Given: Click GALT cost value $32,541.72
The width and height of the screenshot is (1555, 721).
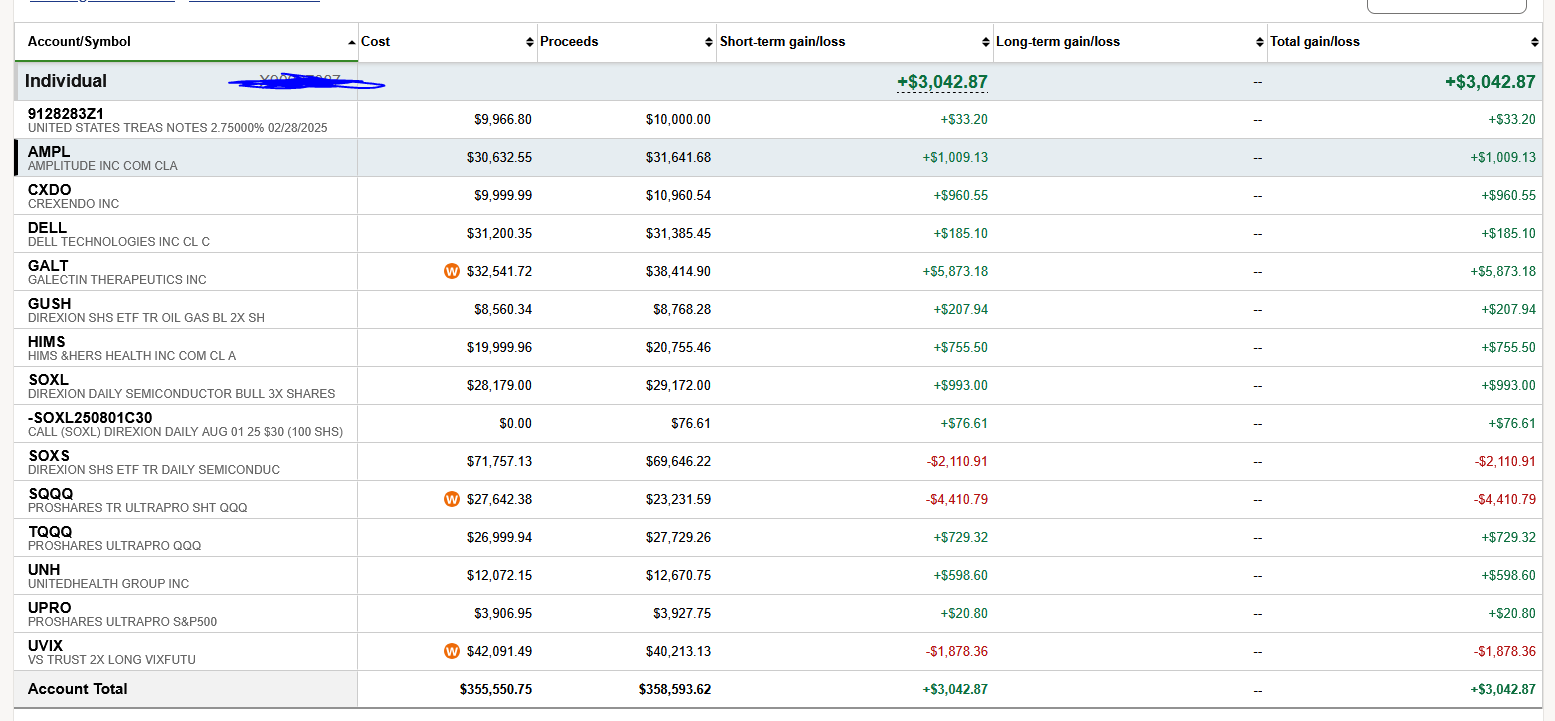Looking at the screenshot, I should tap(499, 271).
